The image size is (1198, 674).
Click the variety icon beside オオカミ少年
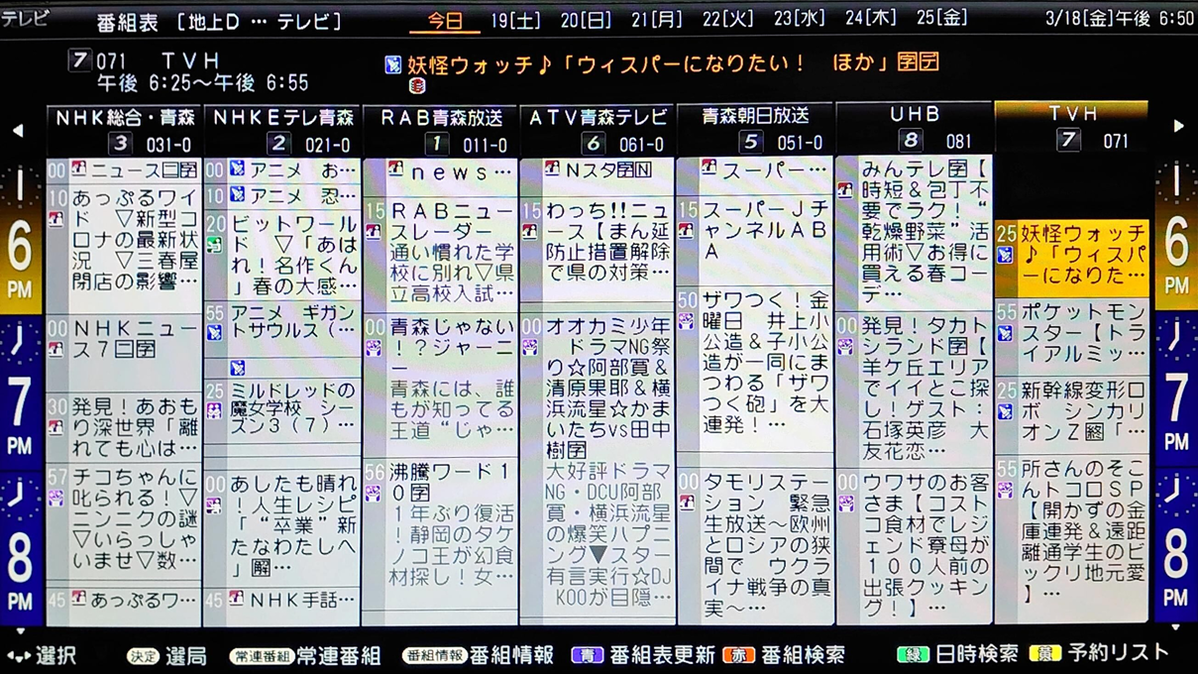point(529,348)
